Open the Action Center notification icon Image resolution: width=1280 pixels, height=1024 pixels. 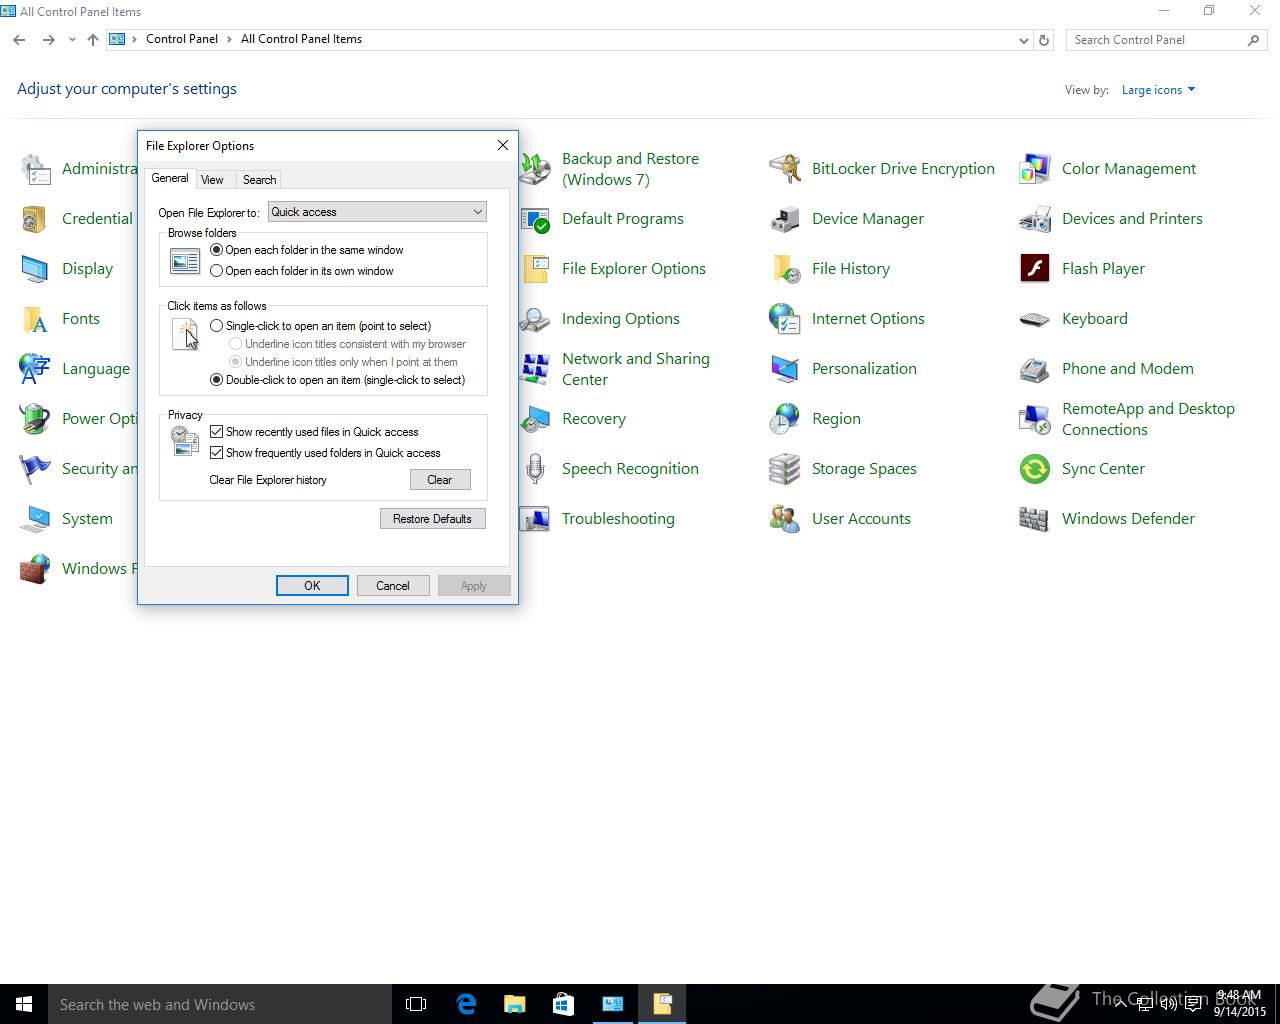pyautogui.click(x=1193, y=1004)
